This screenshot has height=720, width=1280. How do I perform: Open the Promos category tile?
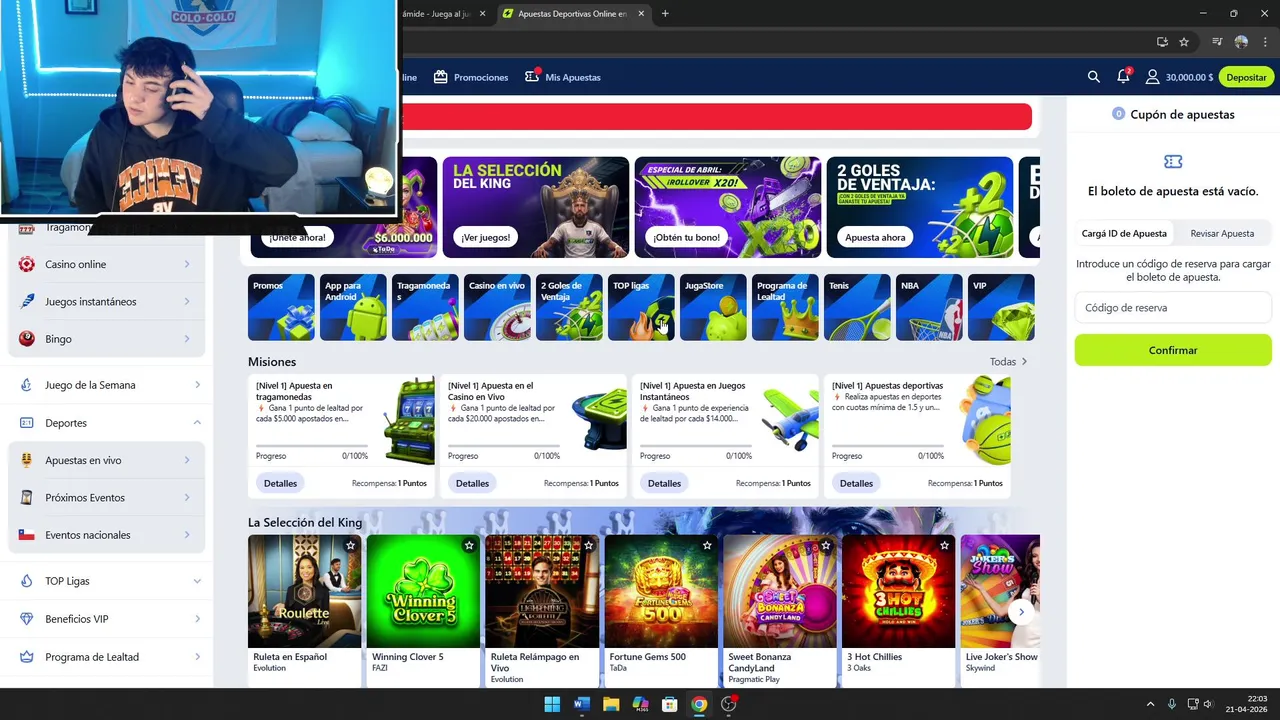click(x=281, y=307)
